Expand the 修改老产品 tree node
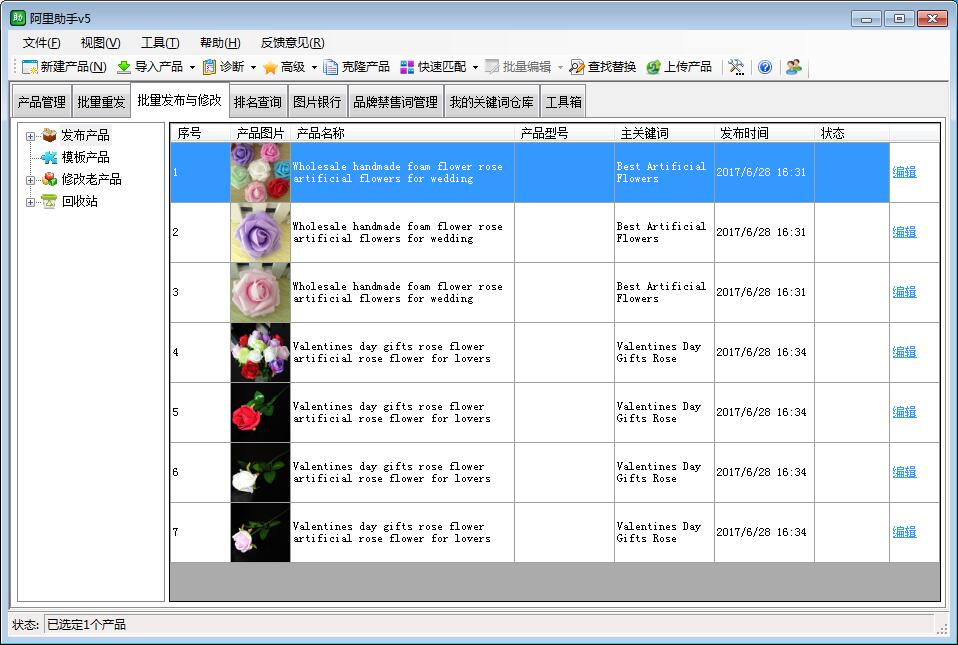The width and height of the screenshot is (958, 645). 30,180
